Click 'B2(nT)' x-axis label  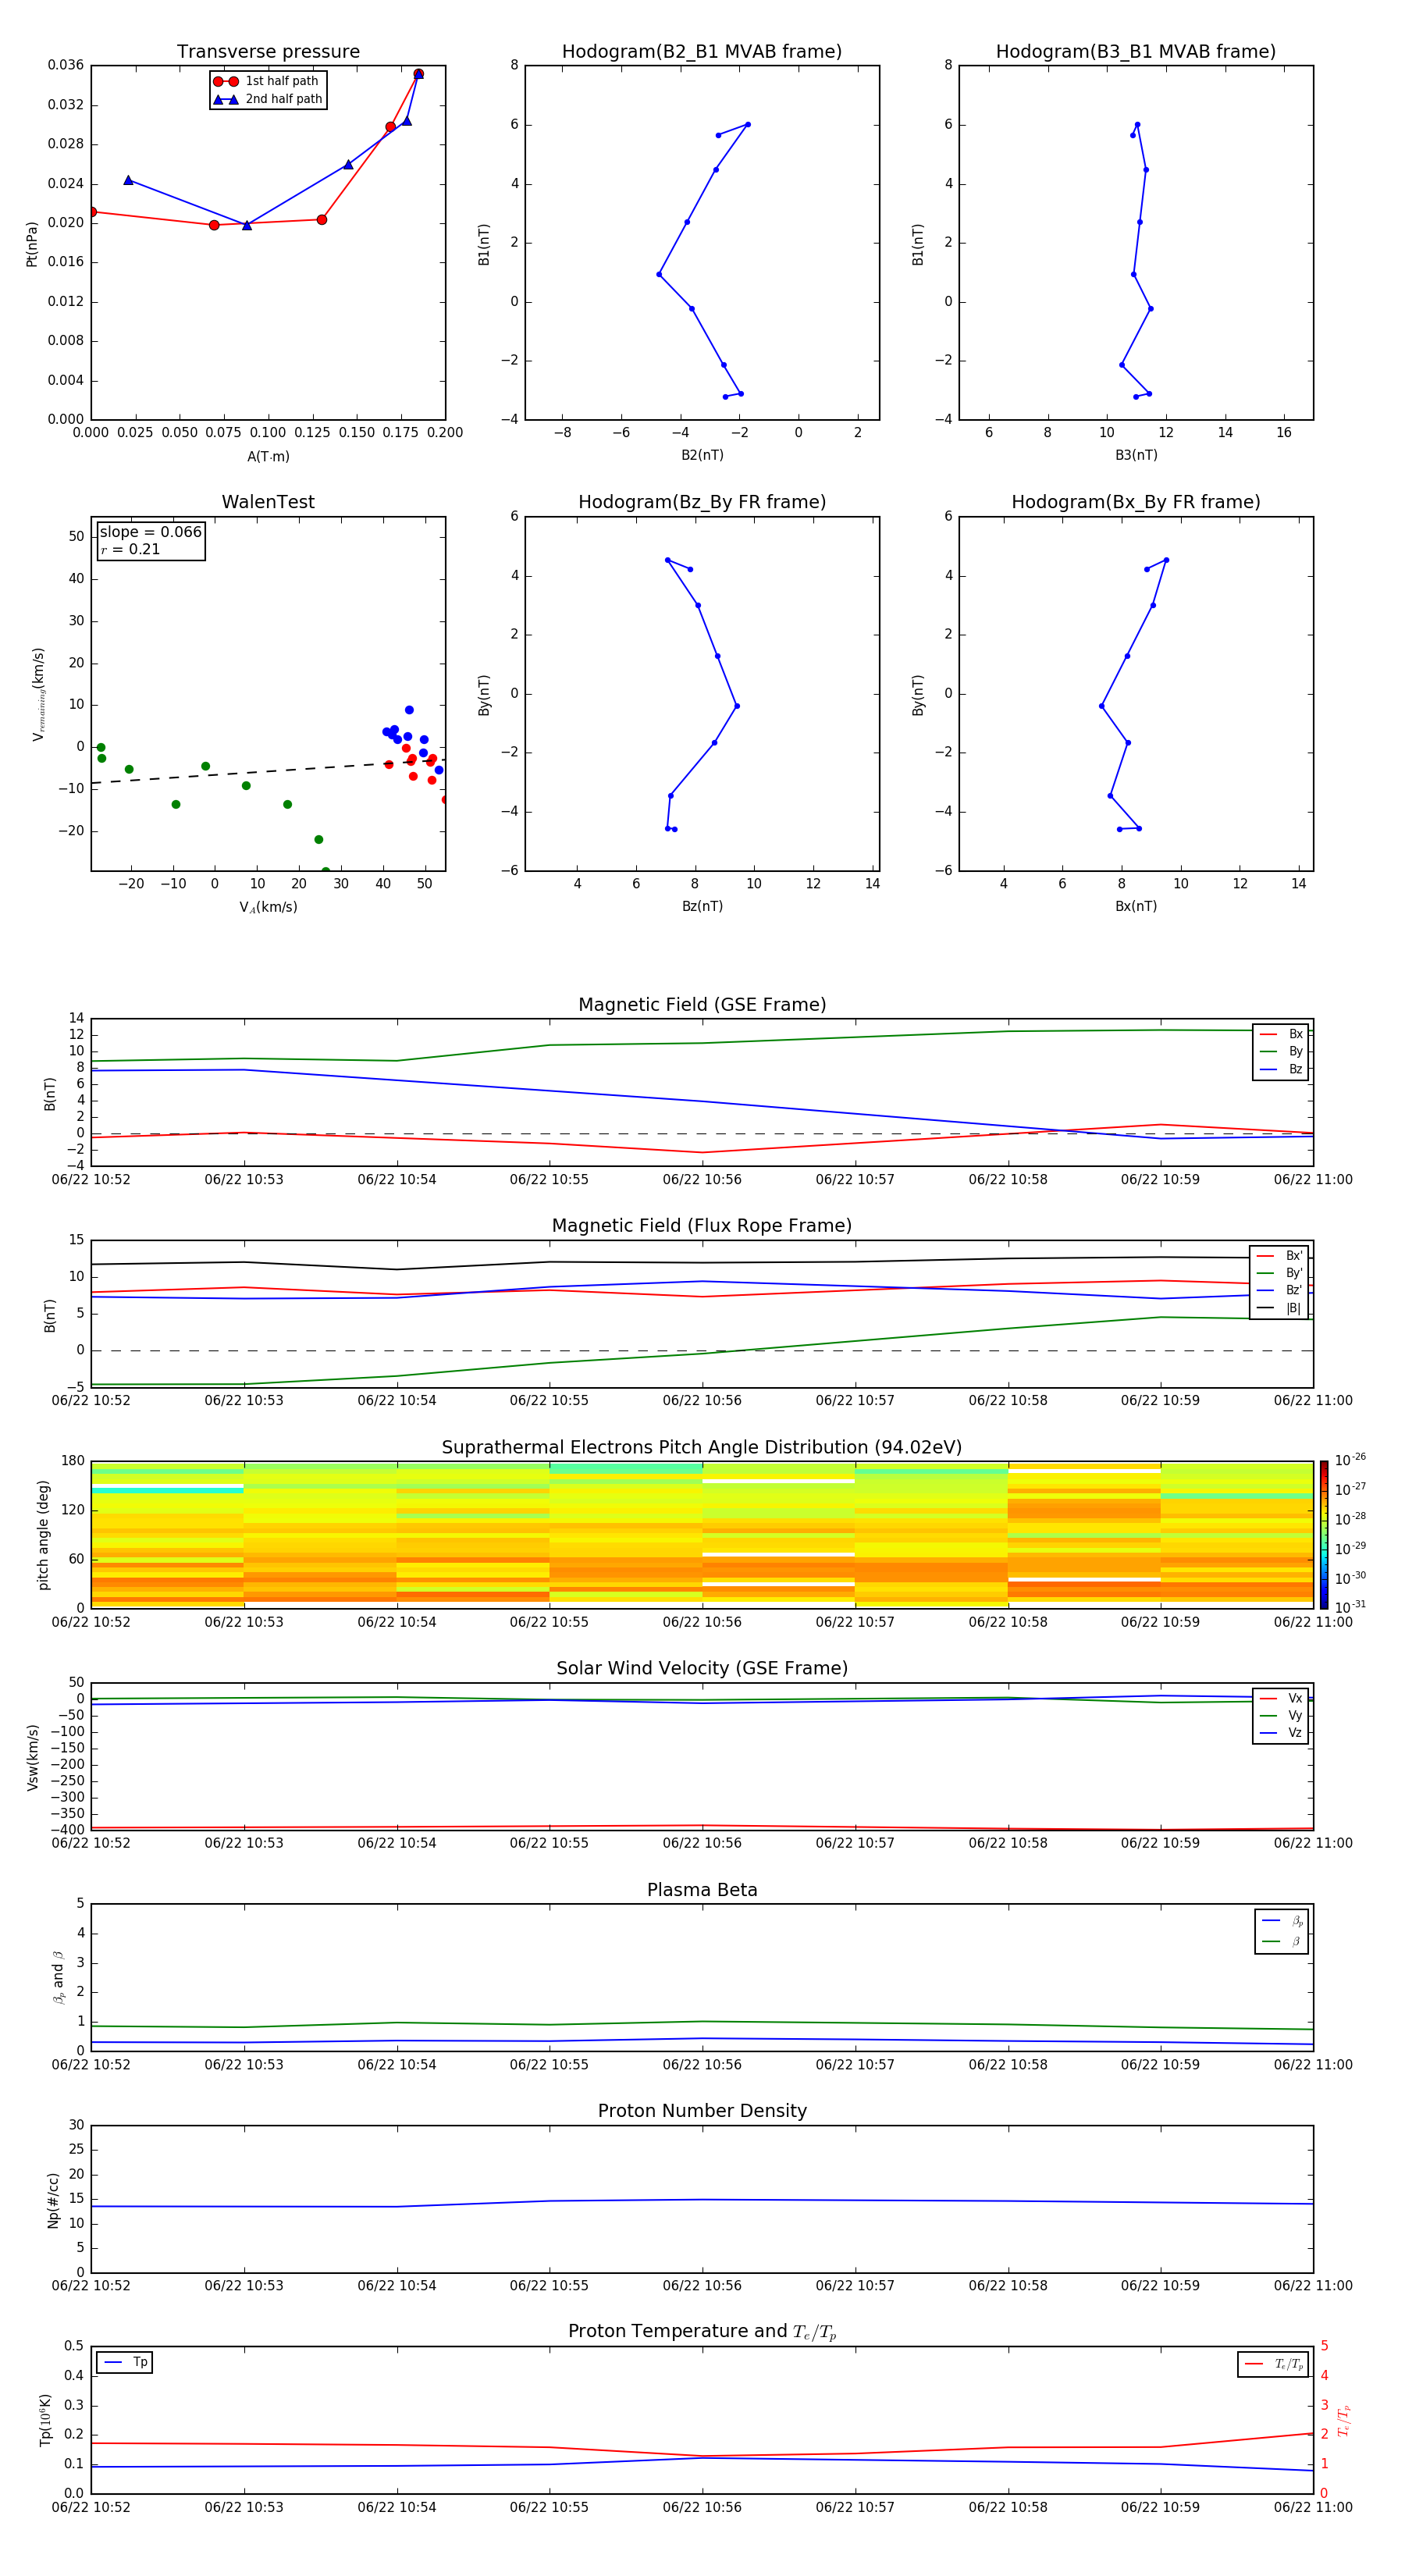(702, 455)
